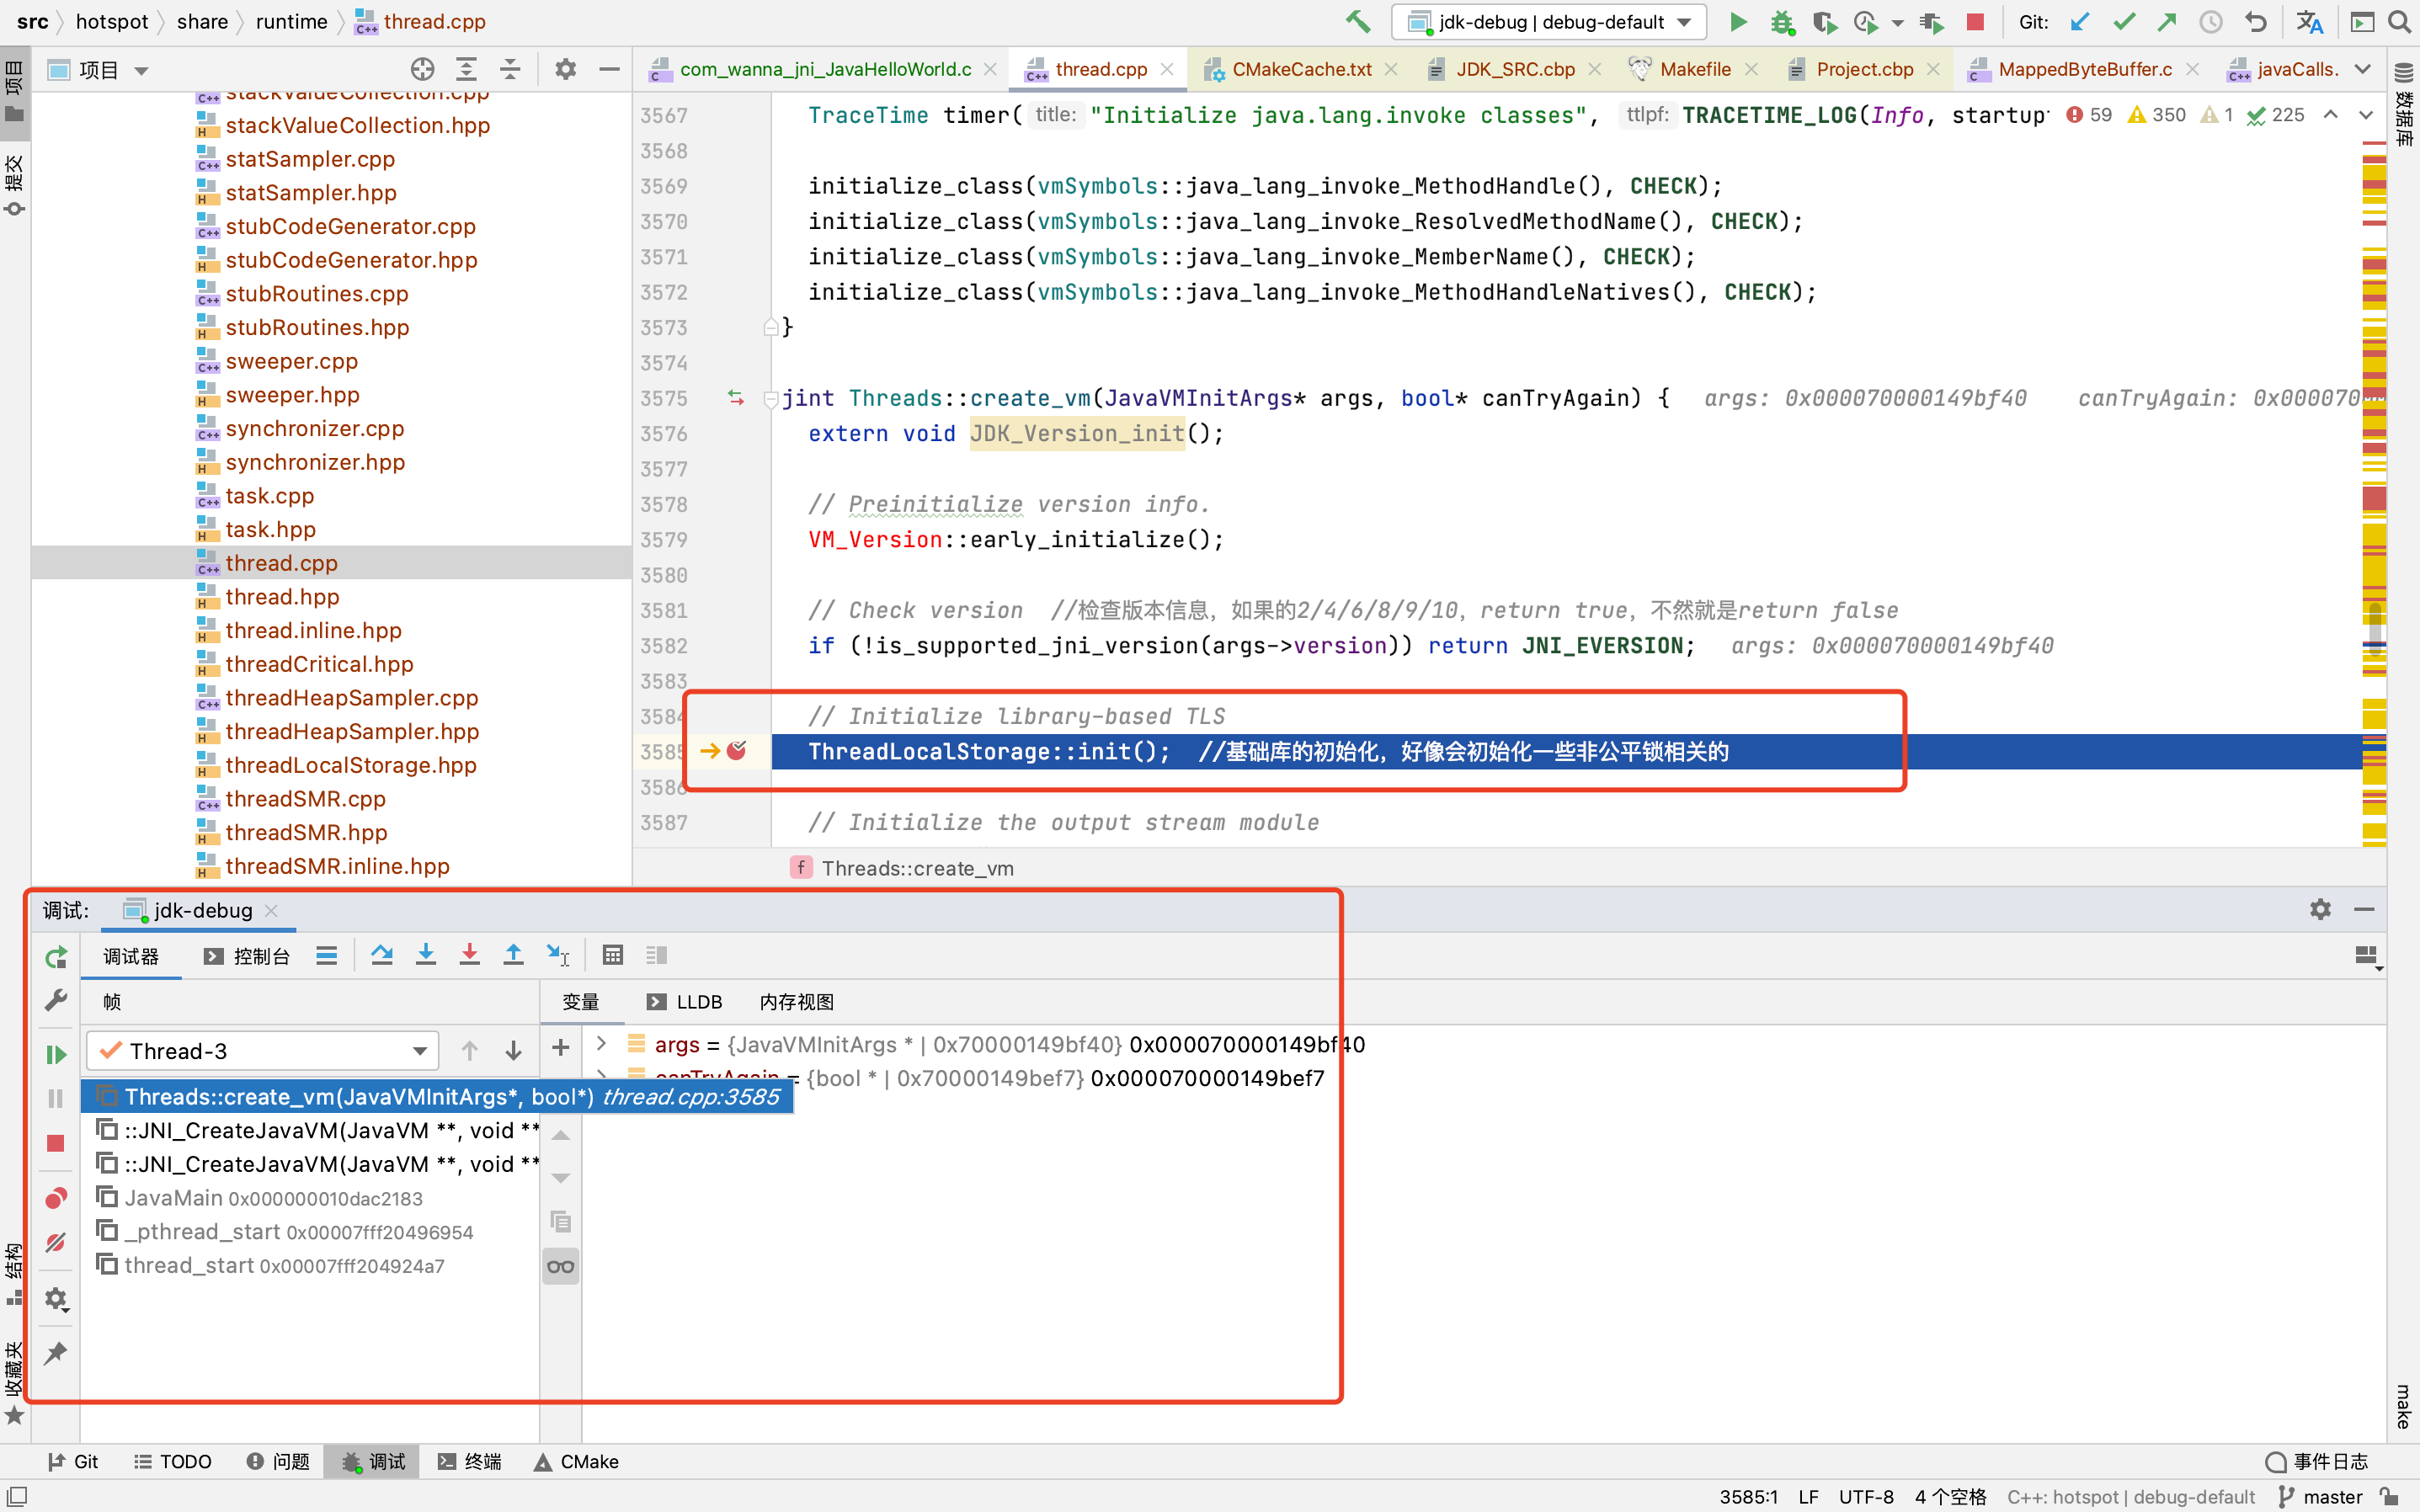The image size is (2420, 1512).
Task: Click Git update project arrow
Action: tap(2080, 21)
